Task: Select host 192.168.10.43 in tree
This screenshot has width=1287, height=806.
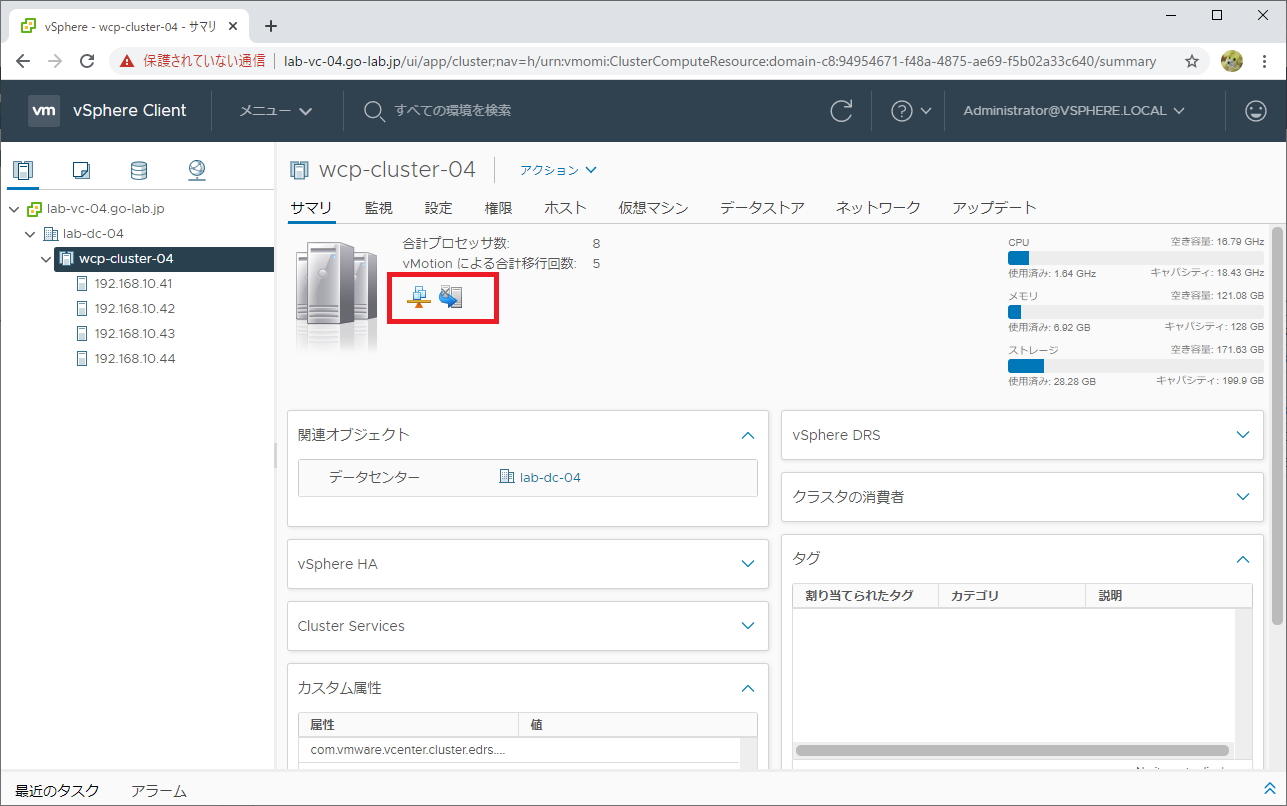Action: click(x=134, y=334)
